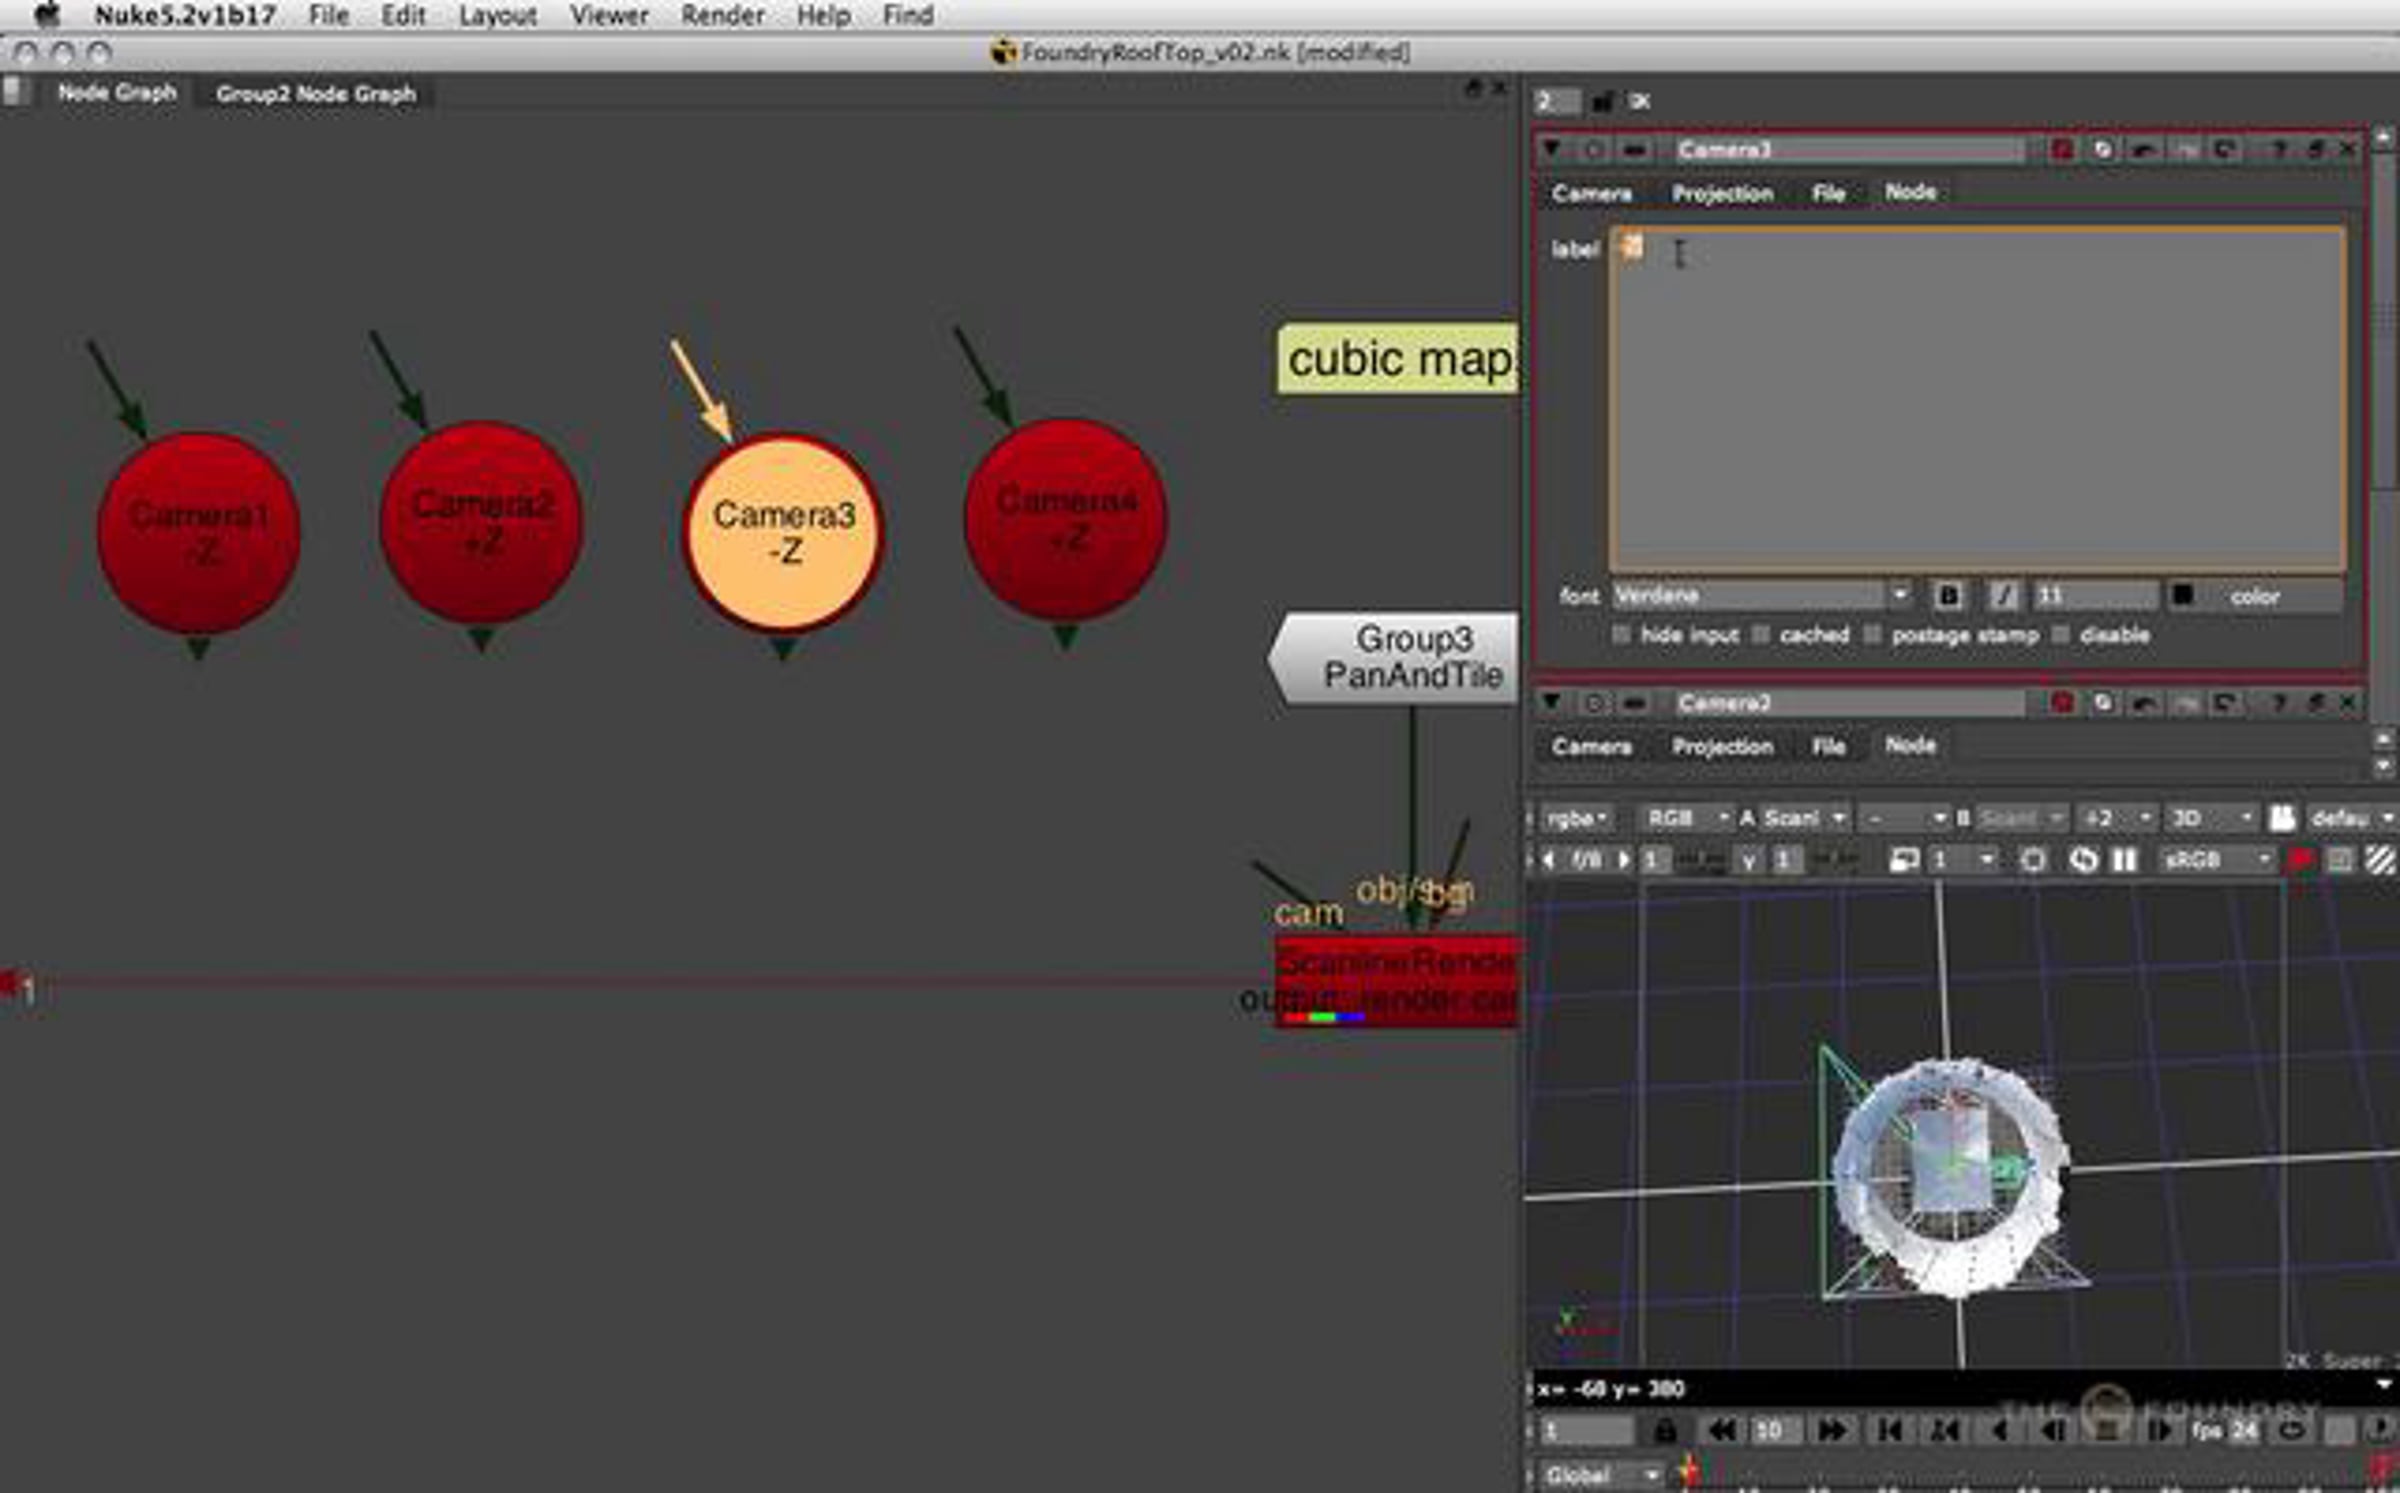Toggle the proxy mode icon in viewer
Screen dimensions: 2400x1493
tap(1903, 860)
